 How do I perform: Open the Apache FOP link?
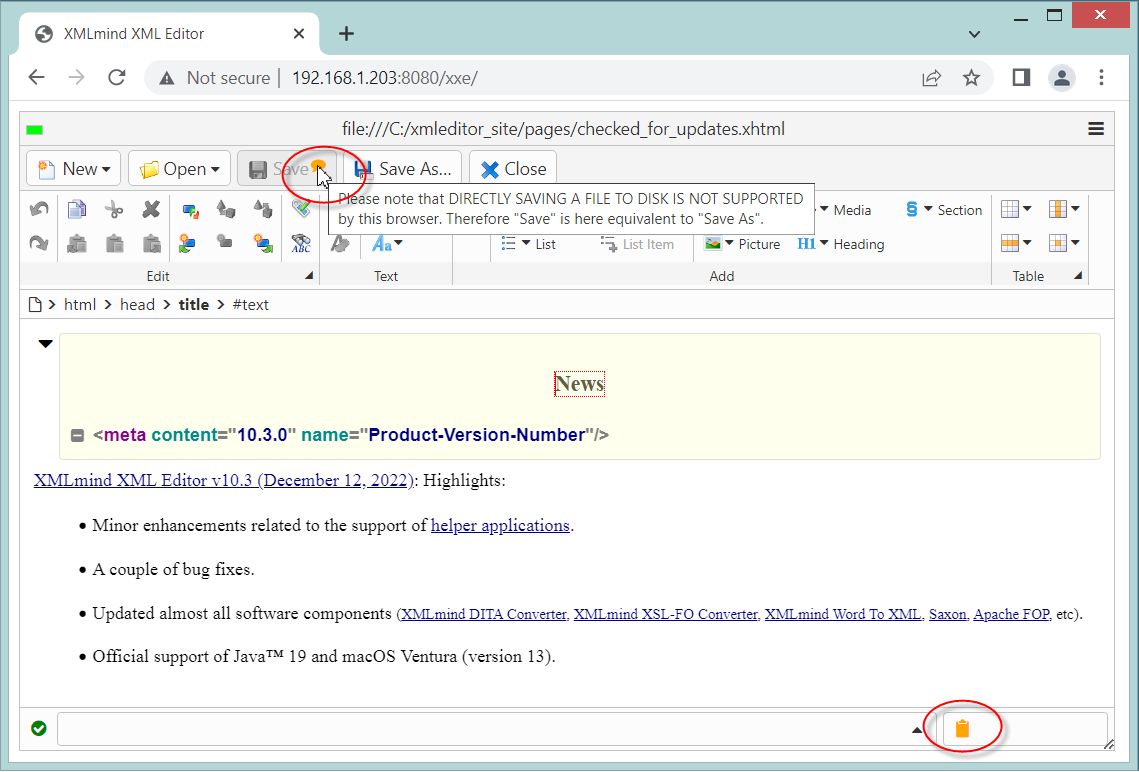pyautogui.click(x=1011, y=614)
